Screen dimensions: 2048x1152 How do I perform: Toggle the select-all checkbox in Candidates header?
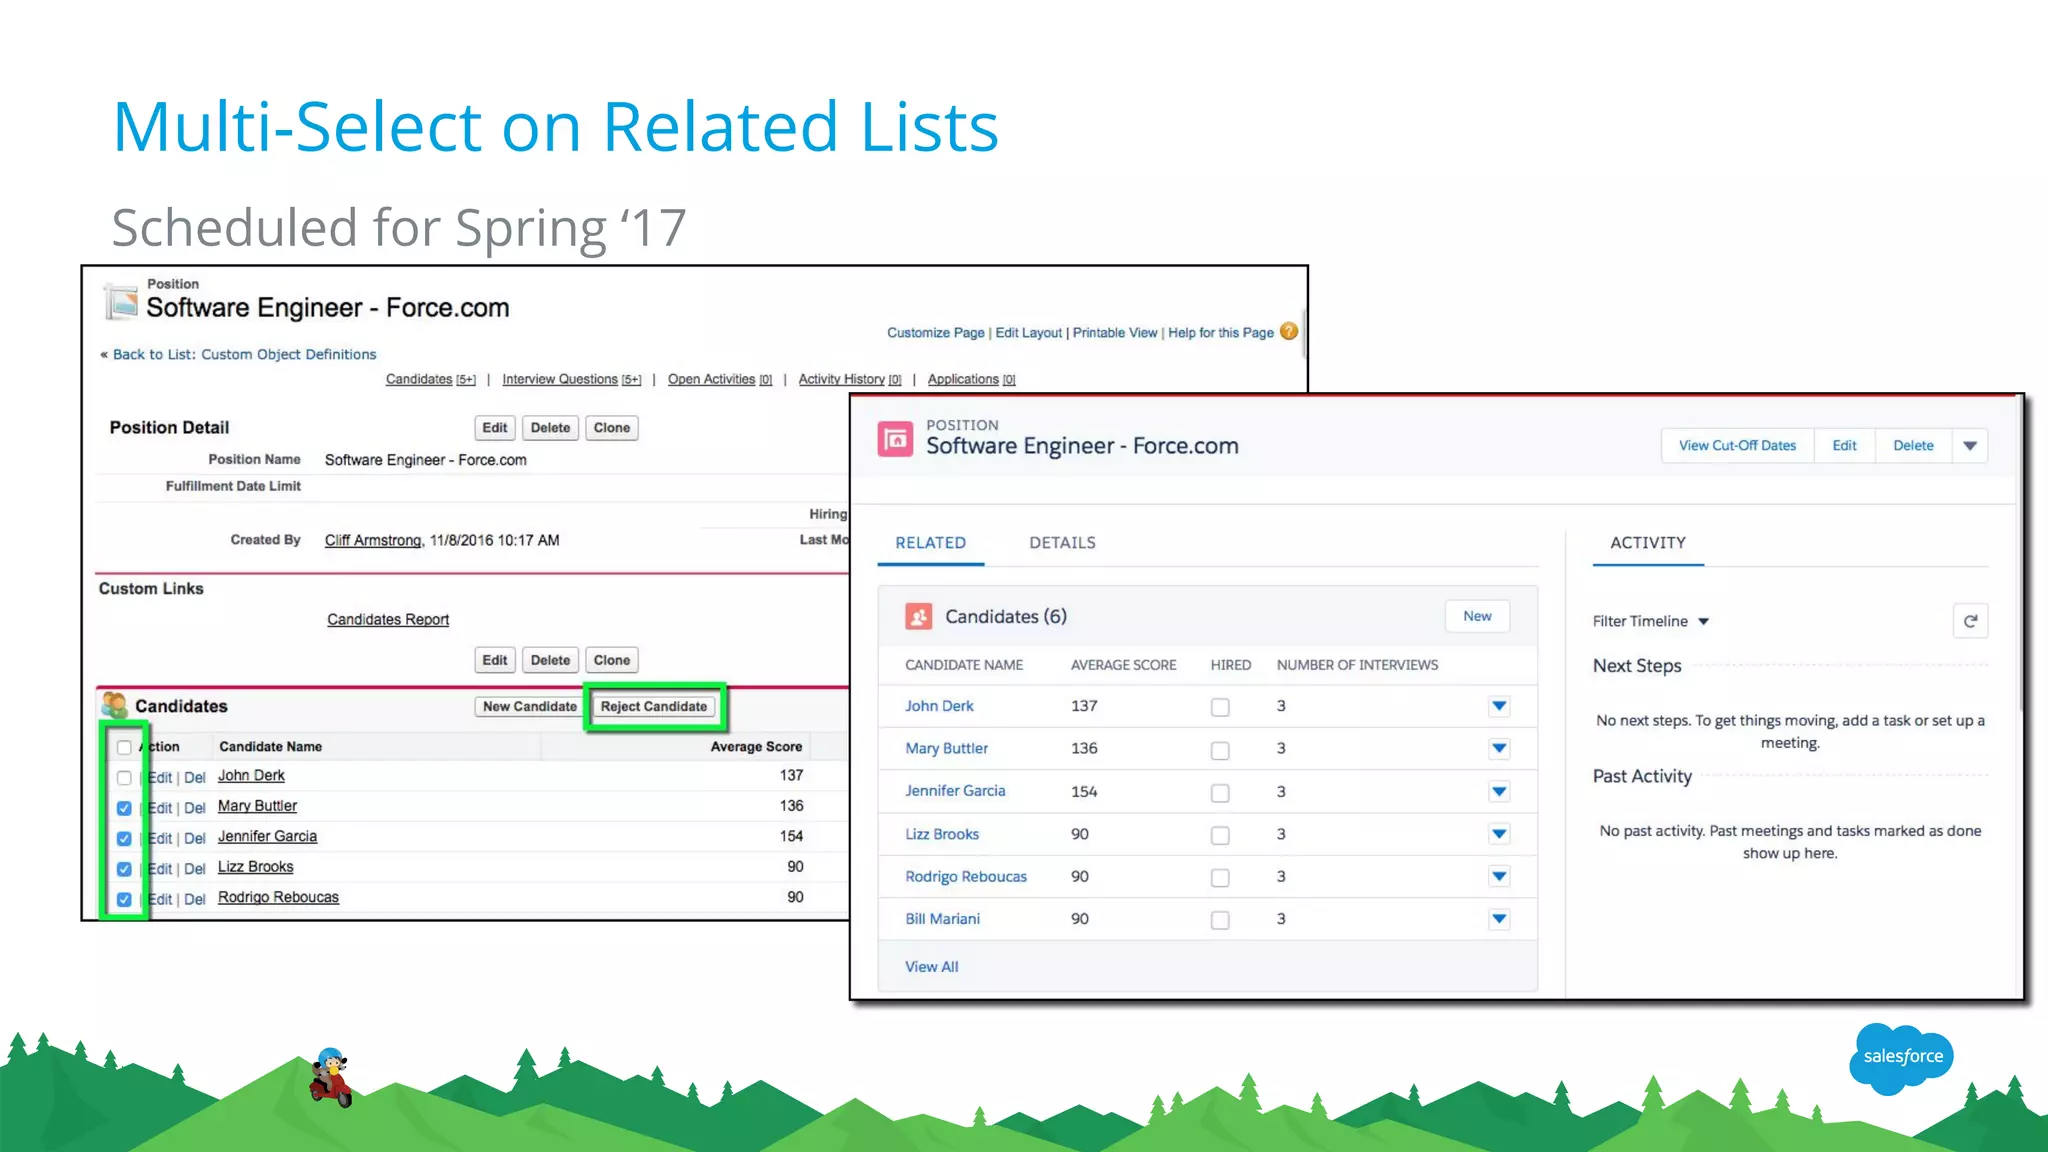click(124, 747)
